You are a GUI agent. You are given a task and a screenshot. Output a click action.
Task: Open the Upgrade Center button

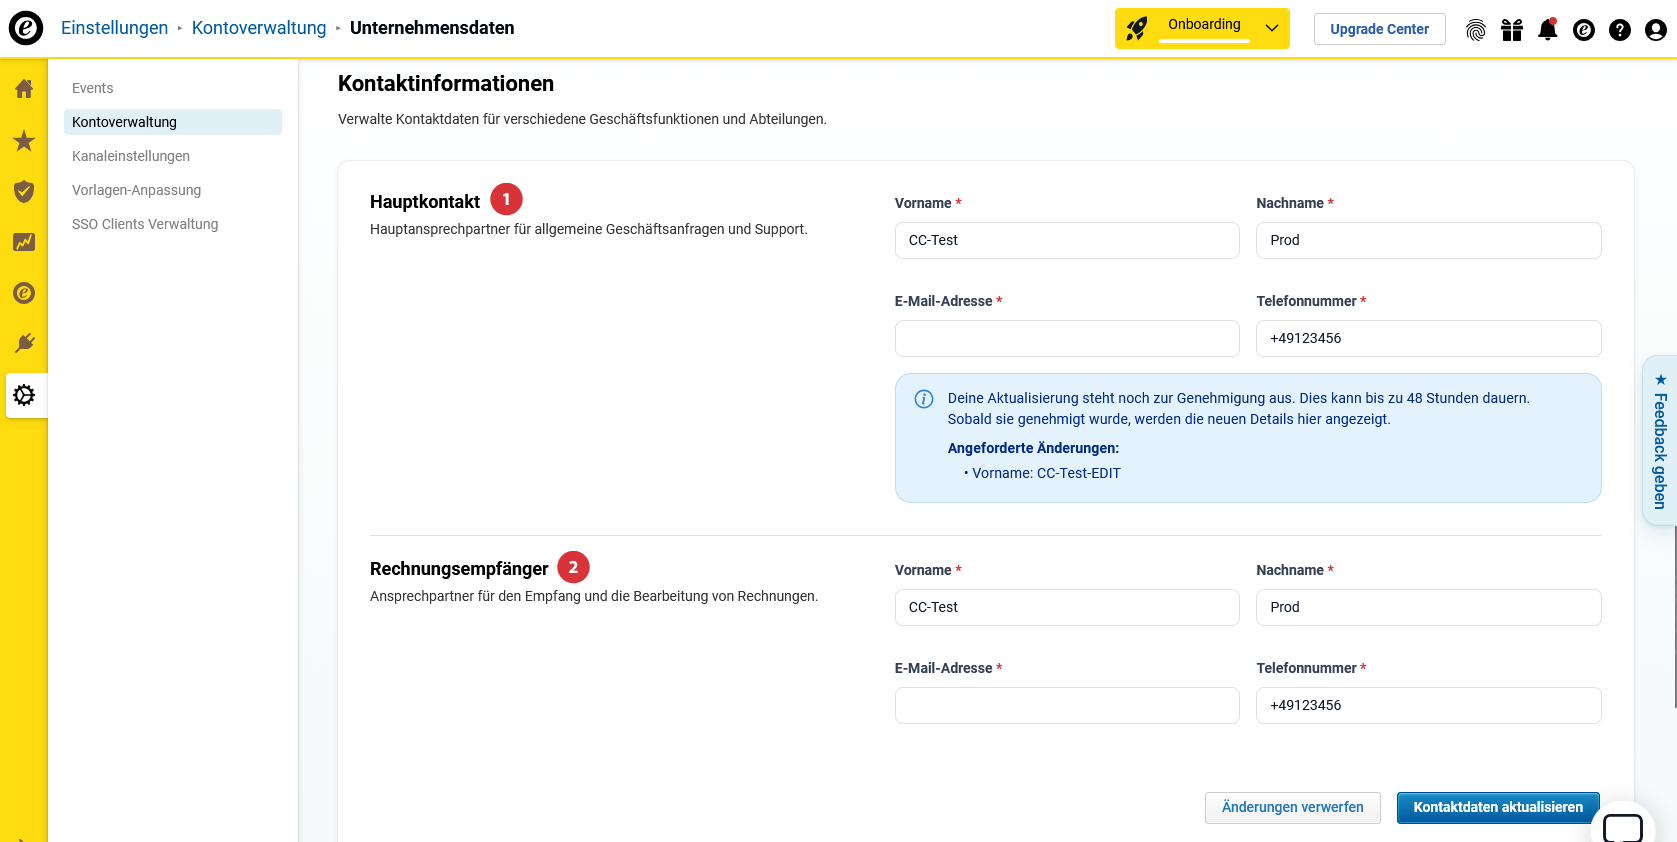point(1379,29)
